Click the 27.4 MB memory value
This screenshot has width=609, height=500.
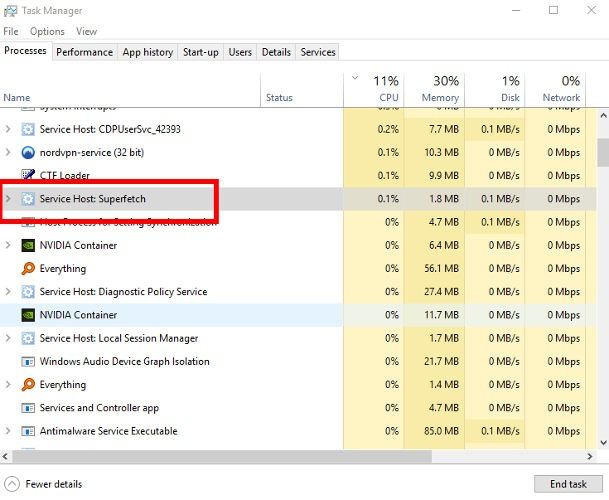[441, 292]
